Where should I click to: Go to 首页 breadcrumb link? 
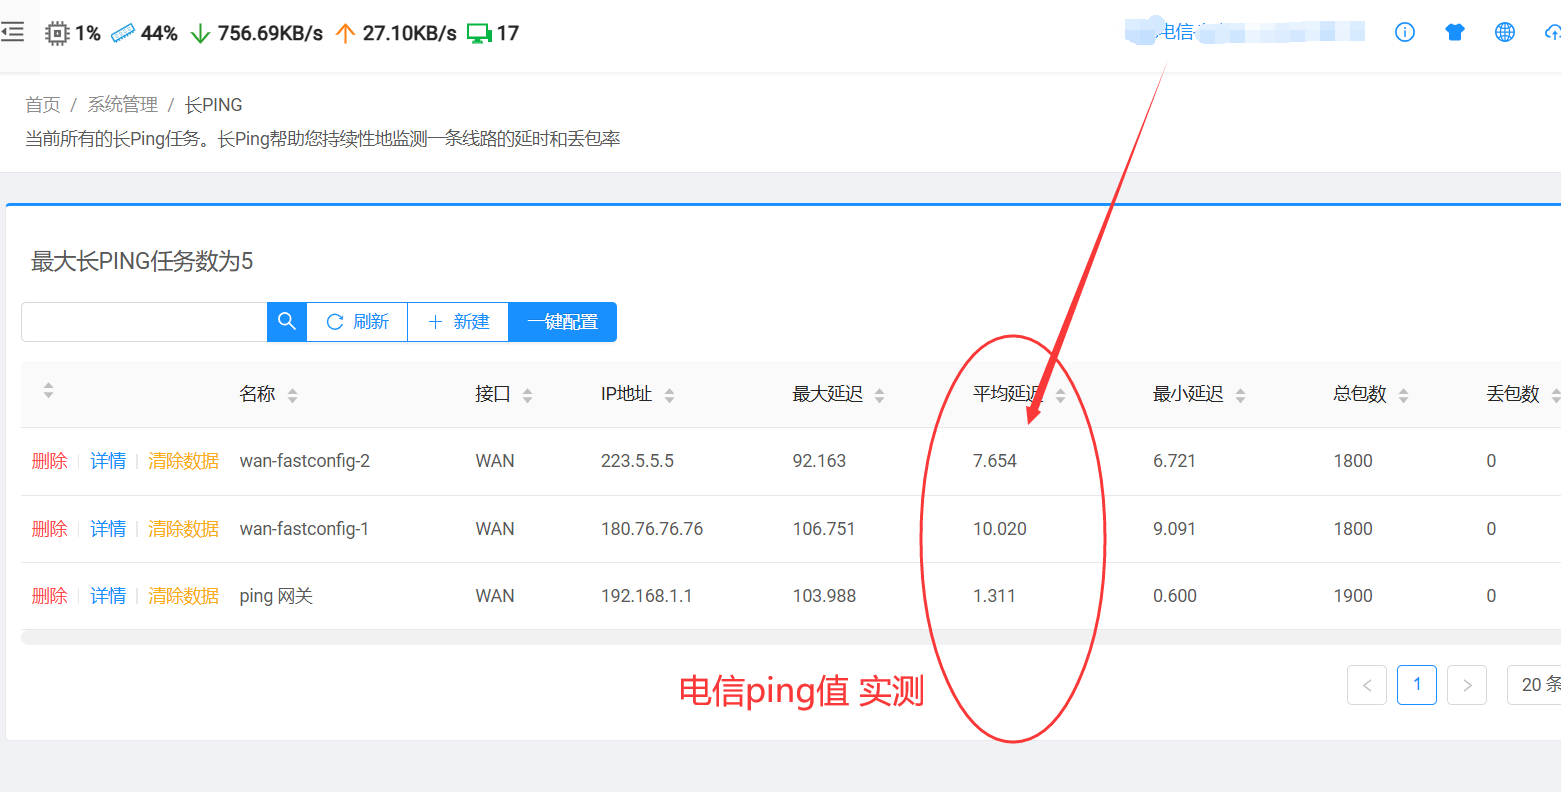[x=43, y=105]
